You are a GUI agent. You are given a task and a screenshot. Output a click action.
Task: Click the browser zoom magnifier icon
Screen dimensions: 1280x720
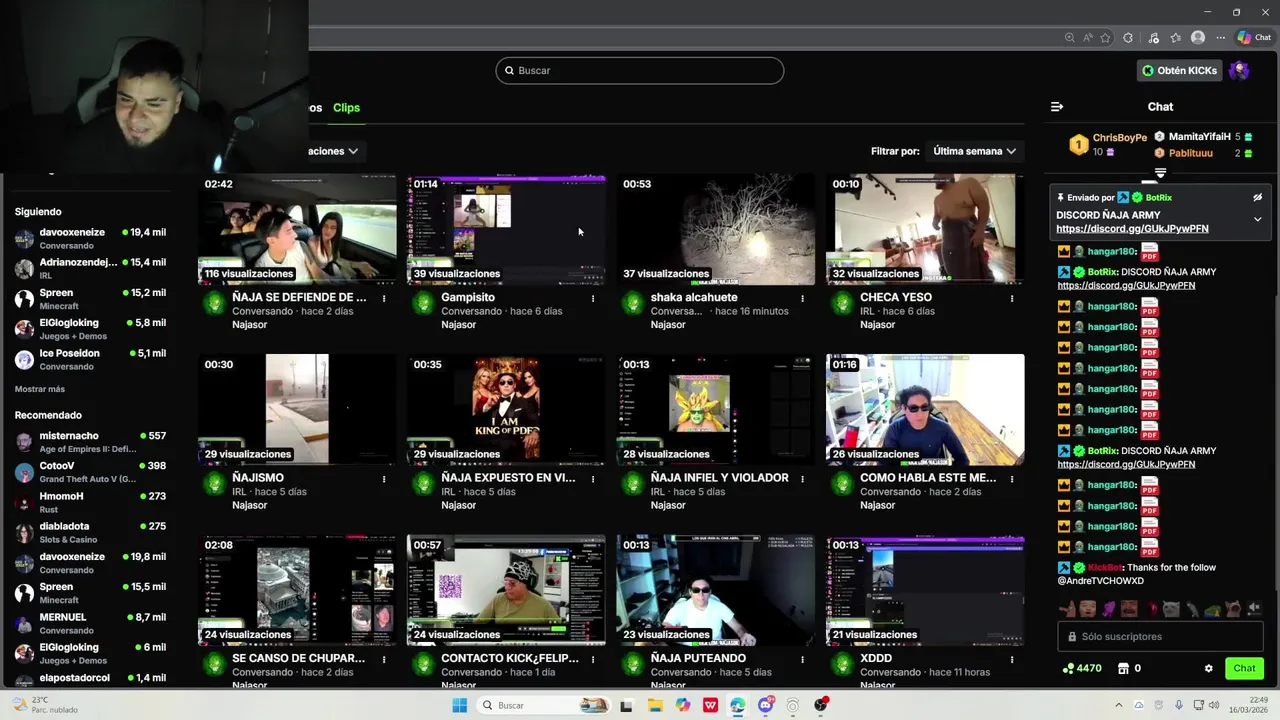1070,38
